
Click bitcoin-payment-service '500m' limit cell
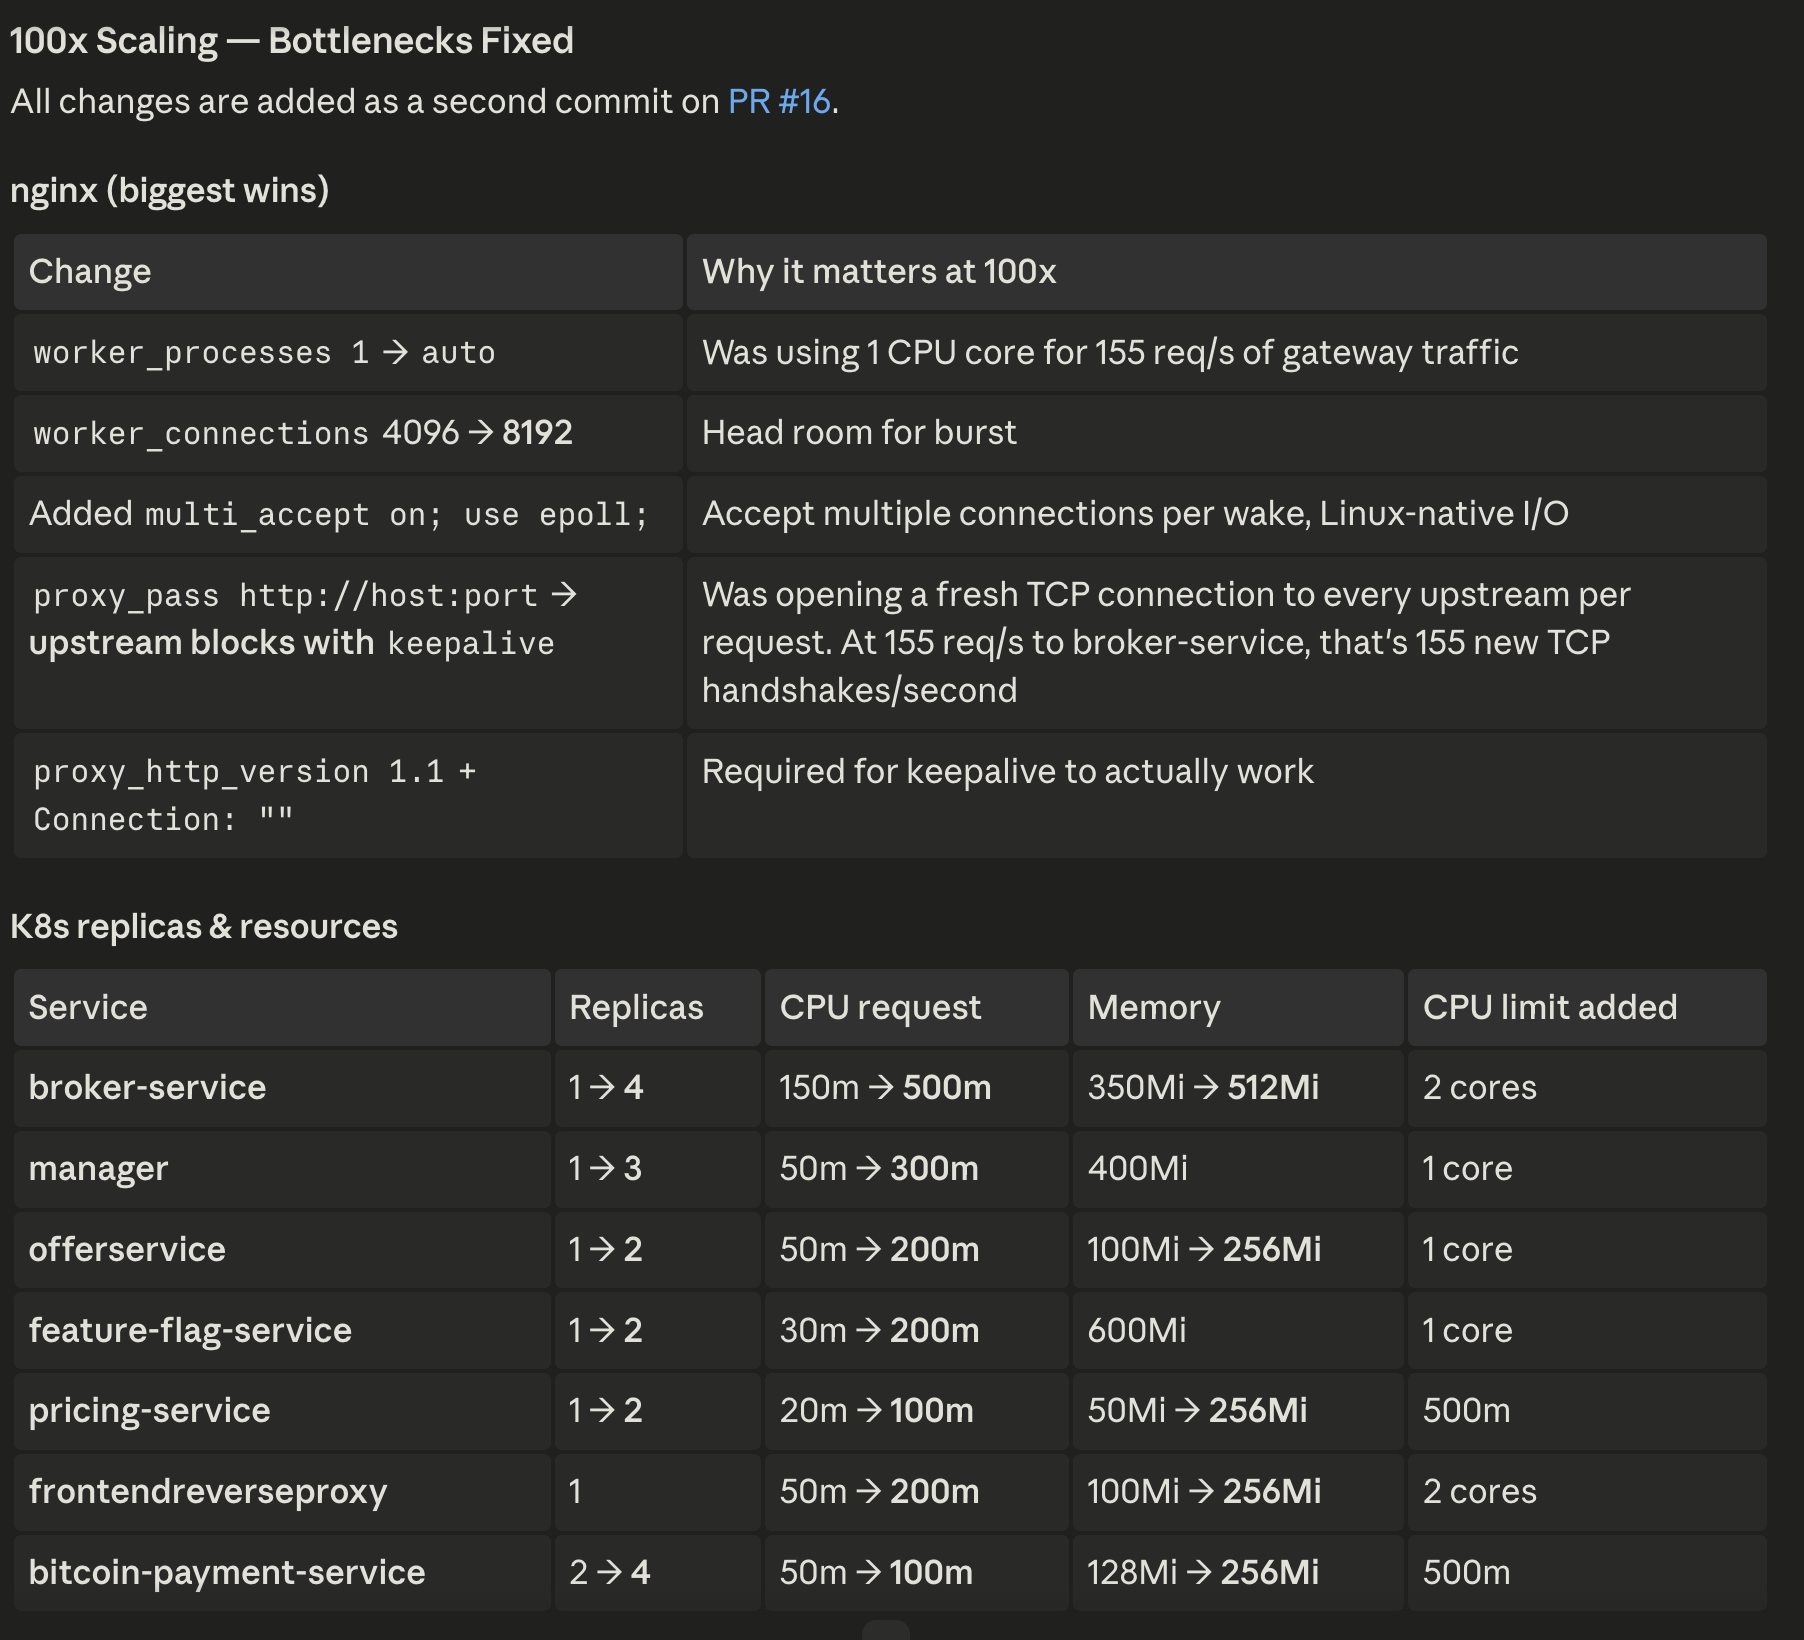1587,1573
